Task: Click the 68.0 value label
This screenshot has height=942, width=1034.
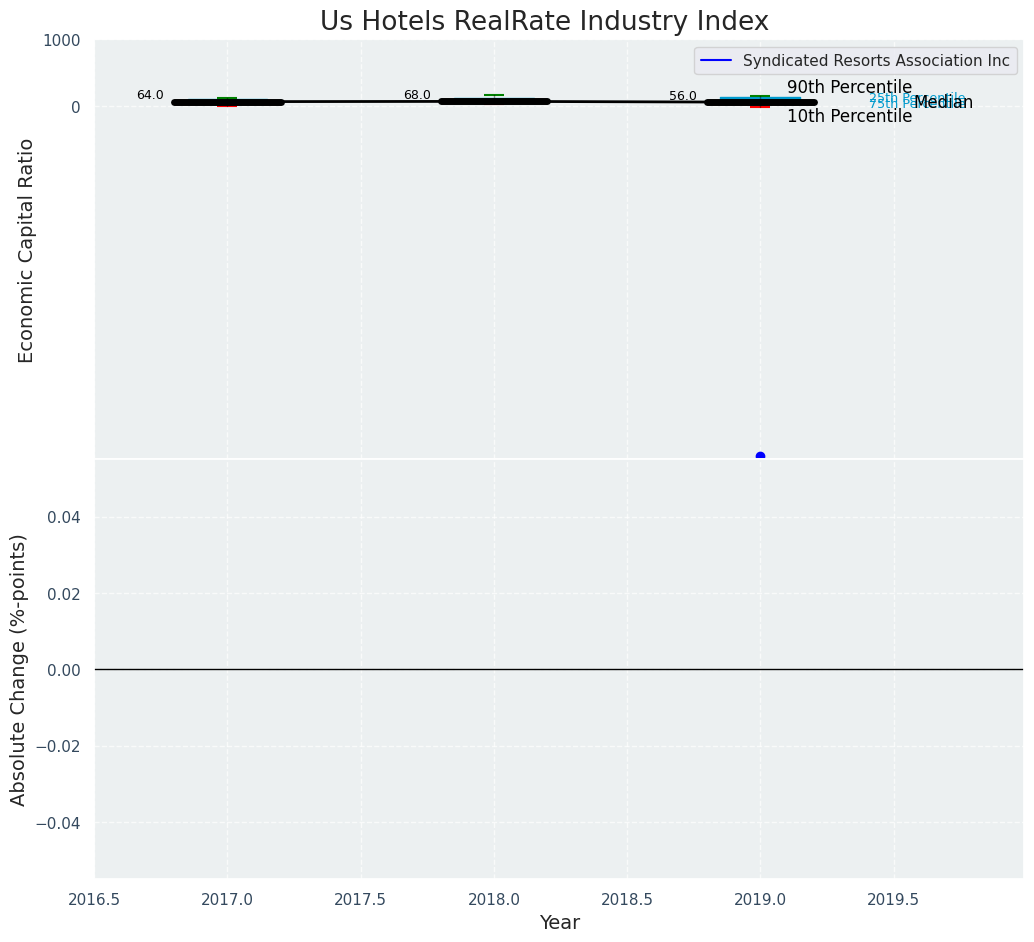Action: point(417,95)
